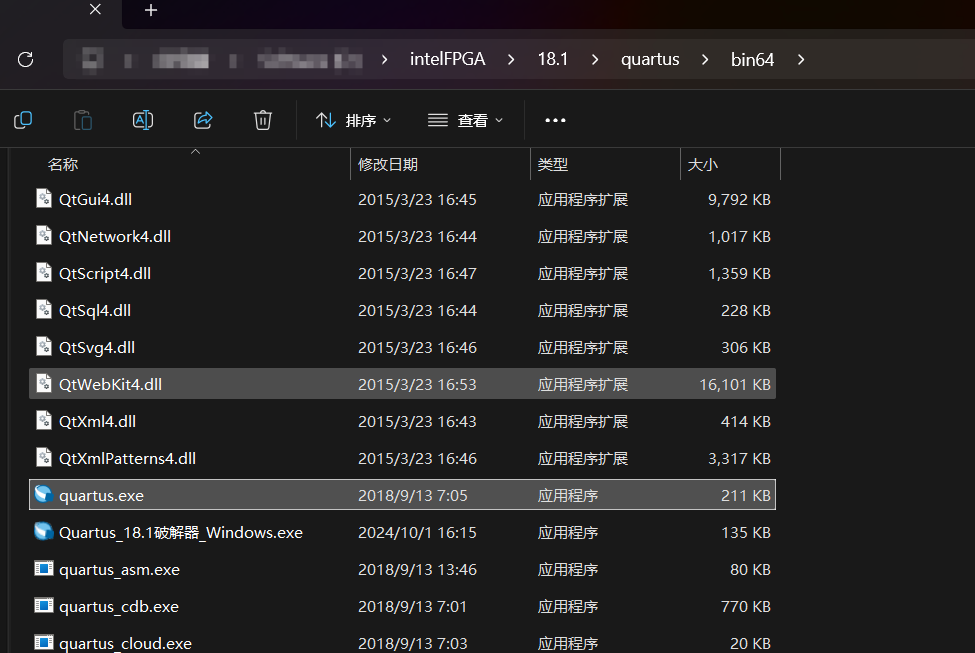
Task: Select the file name quartus.exe
Action: pos(101,496)
